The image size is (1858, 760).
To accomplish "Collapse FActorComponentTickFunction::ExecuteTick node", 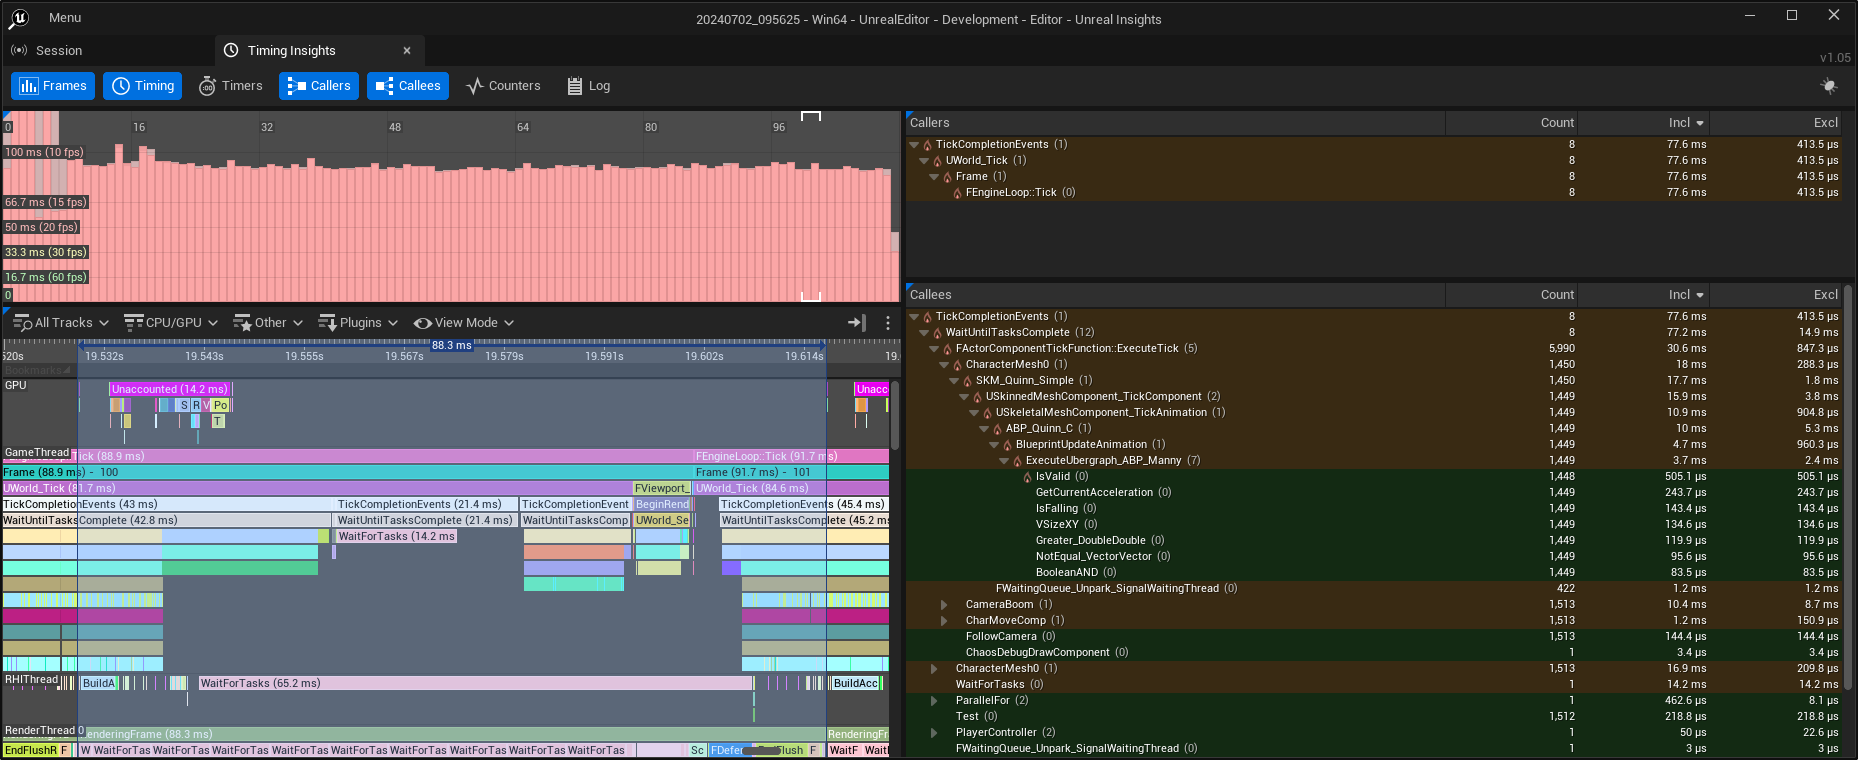I will click(x=934, y=349).
